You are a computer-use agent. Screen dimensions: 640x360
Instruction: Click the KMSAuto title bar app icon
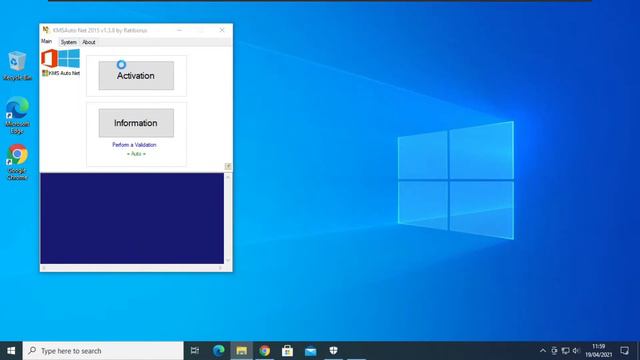[46, 30]
